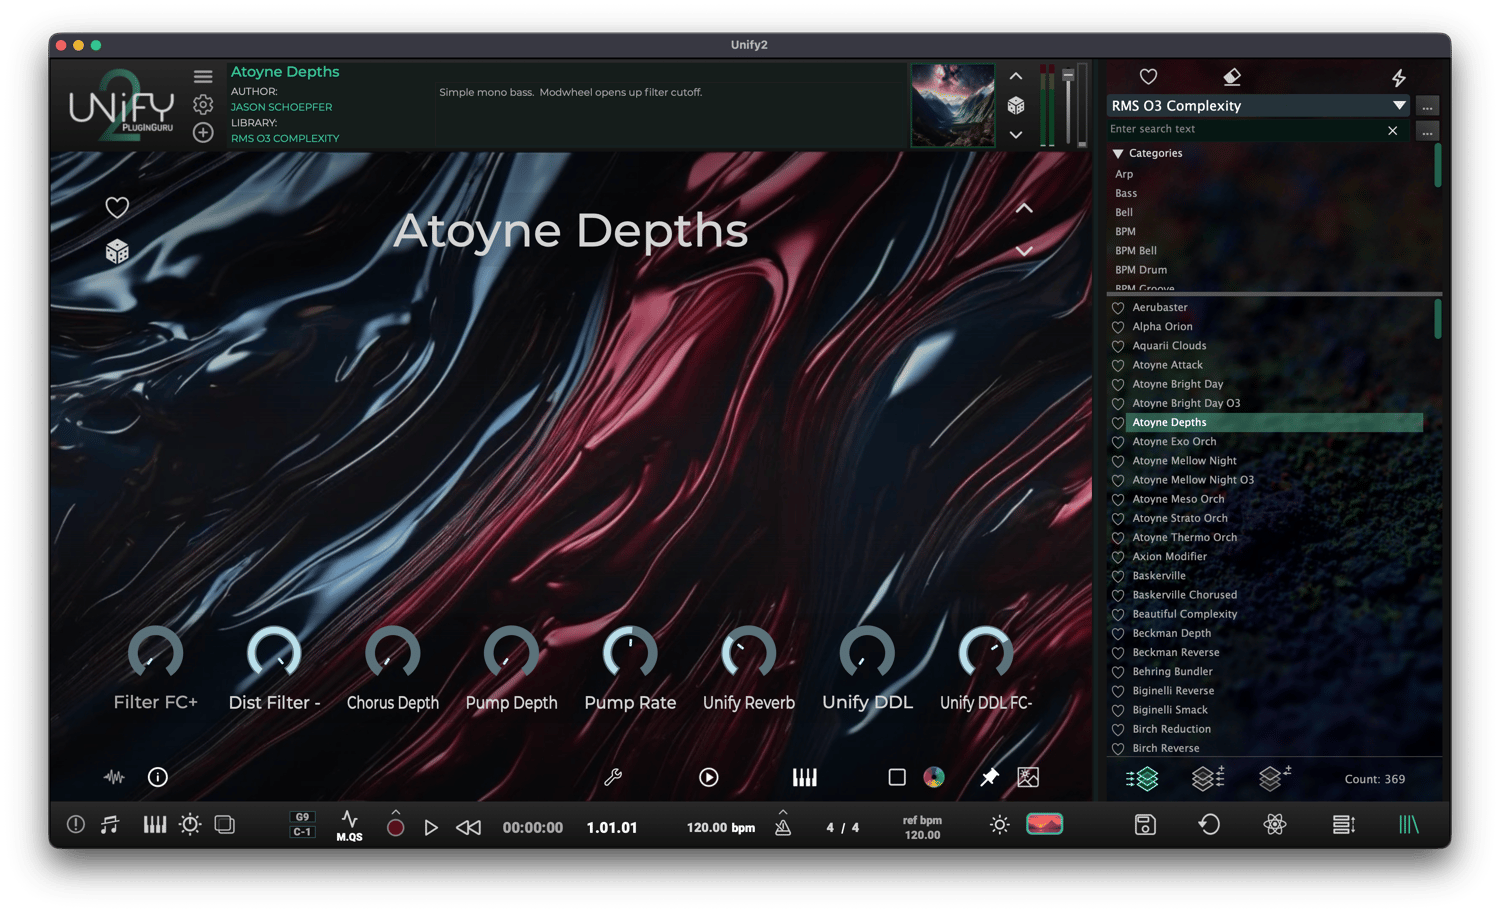1500x913 pixels.
Task: Click the revert circular arrow icon
Action: point(1209,825)
